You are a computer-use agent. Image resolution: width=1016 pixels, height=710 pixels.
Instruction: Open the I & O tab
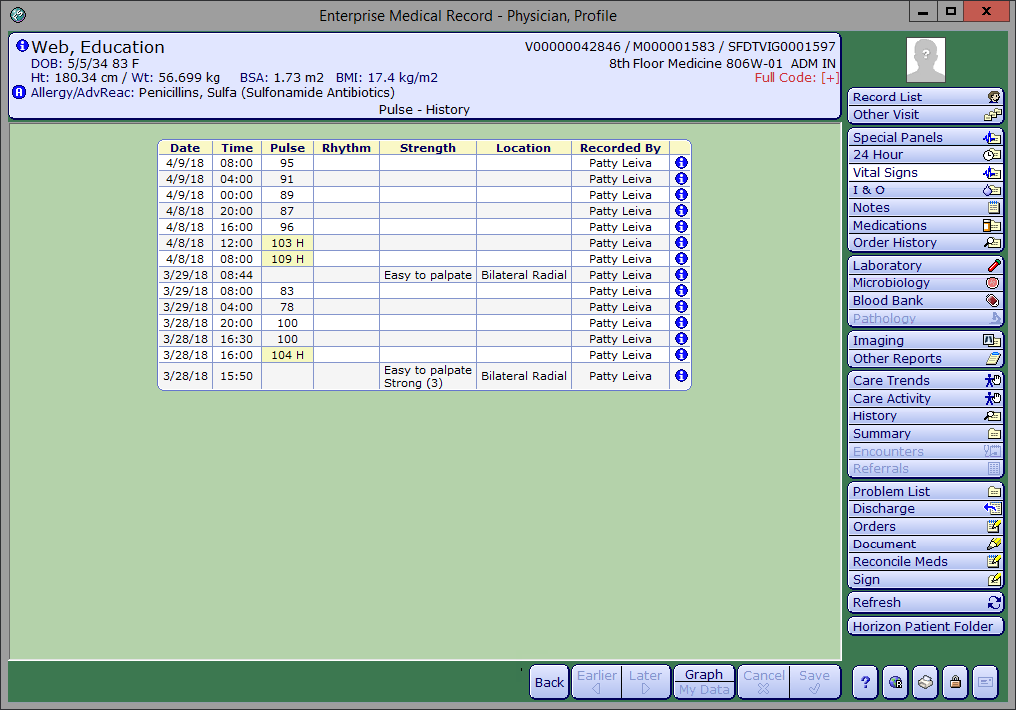[925, 189]
